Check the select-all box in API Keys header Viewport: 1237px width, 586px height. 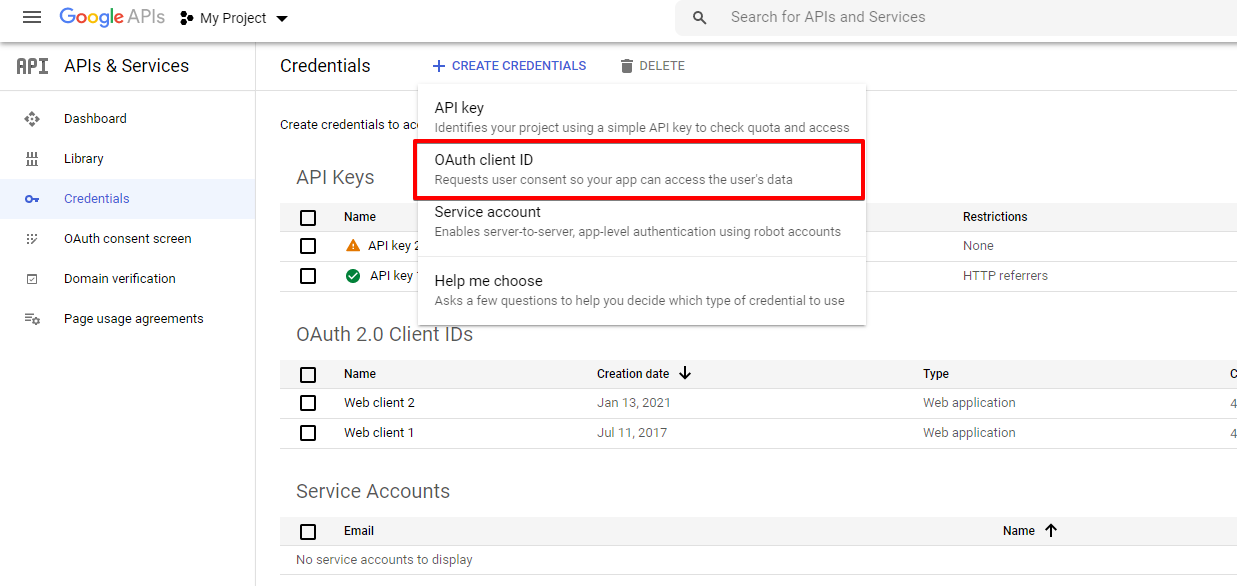(308, 217)
